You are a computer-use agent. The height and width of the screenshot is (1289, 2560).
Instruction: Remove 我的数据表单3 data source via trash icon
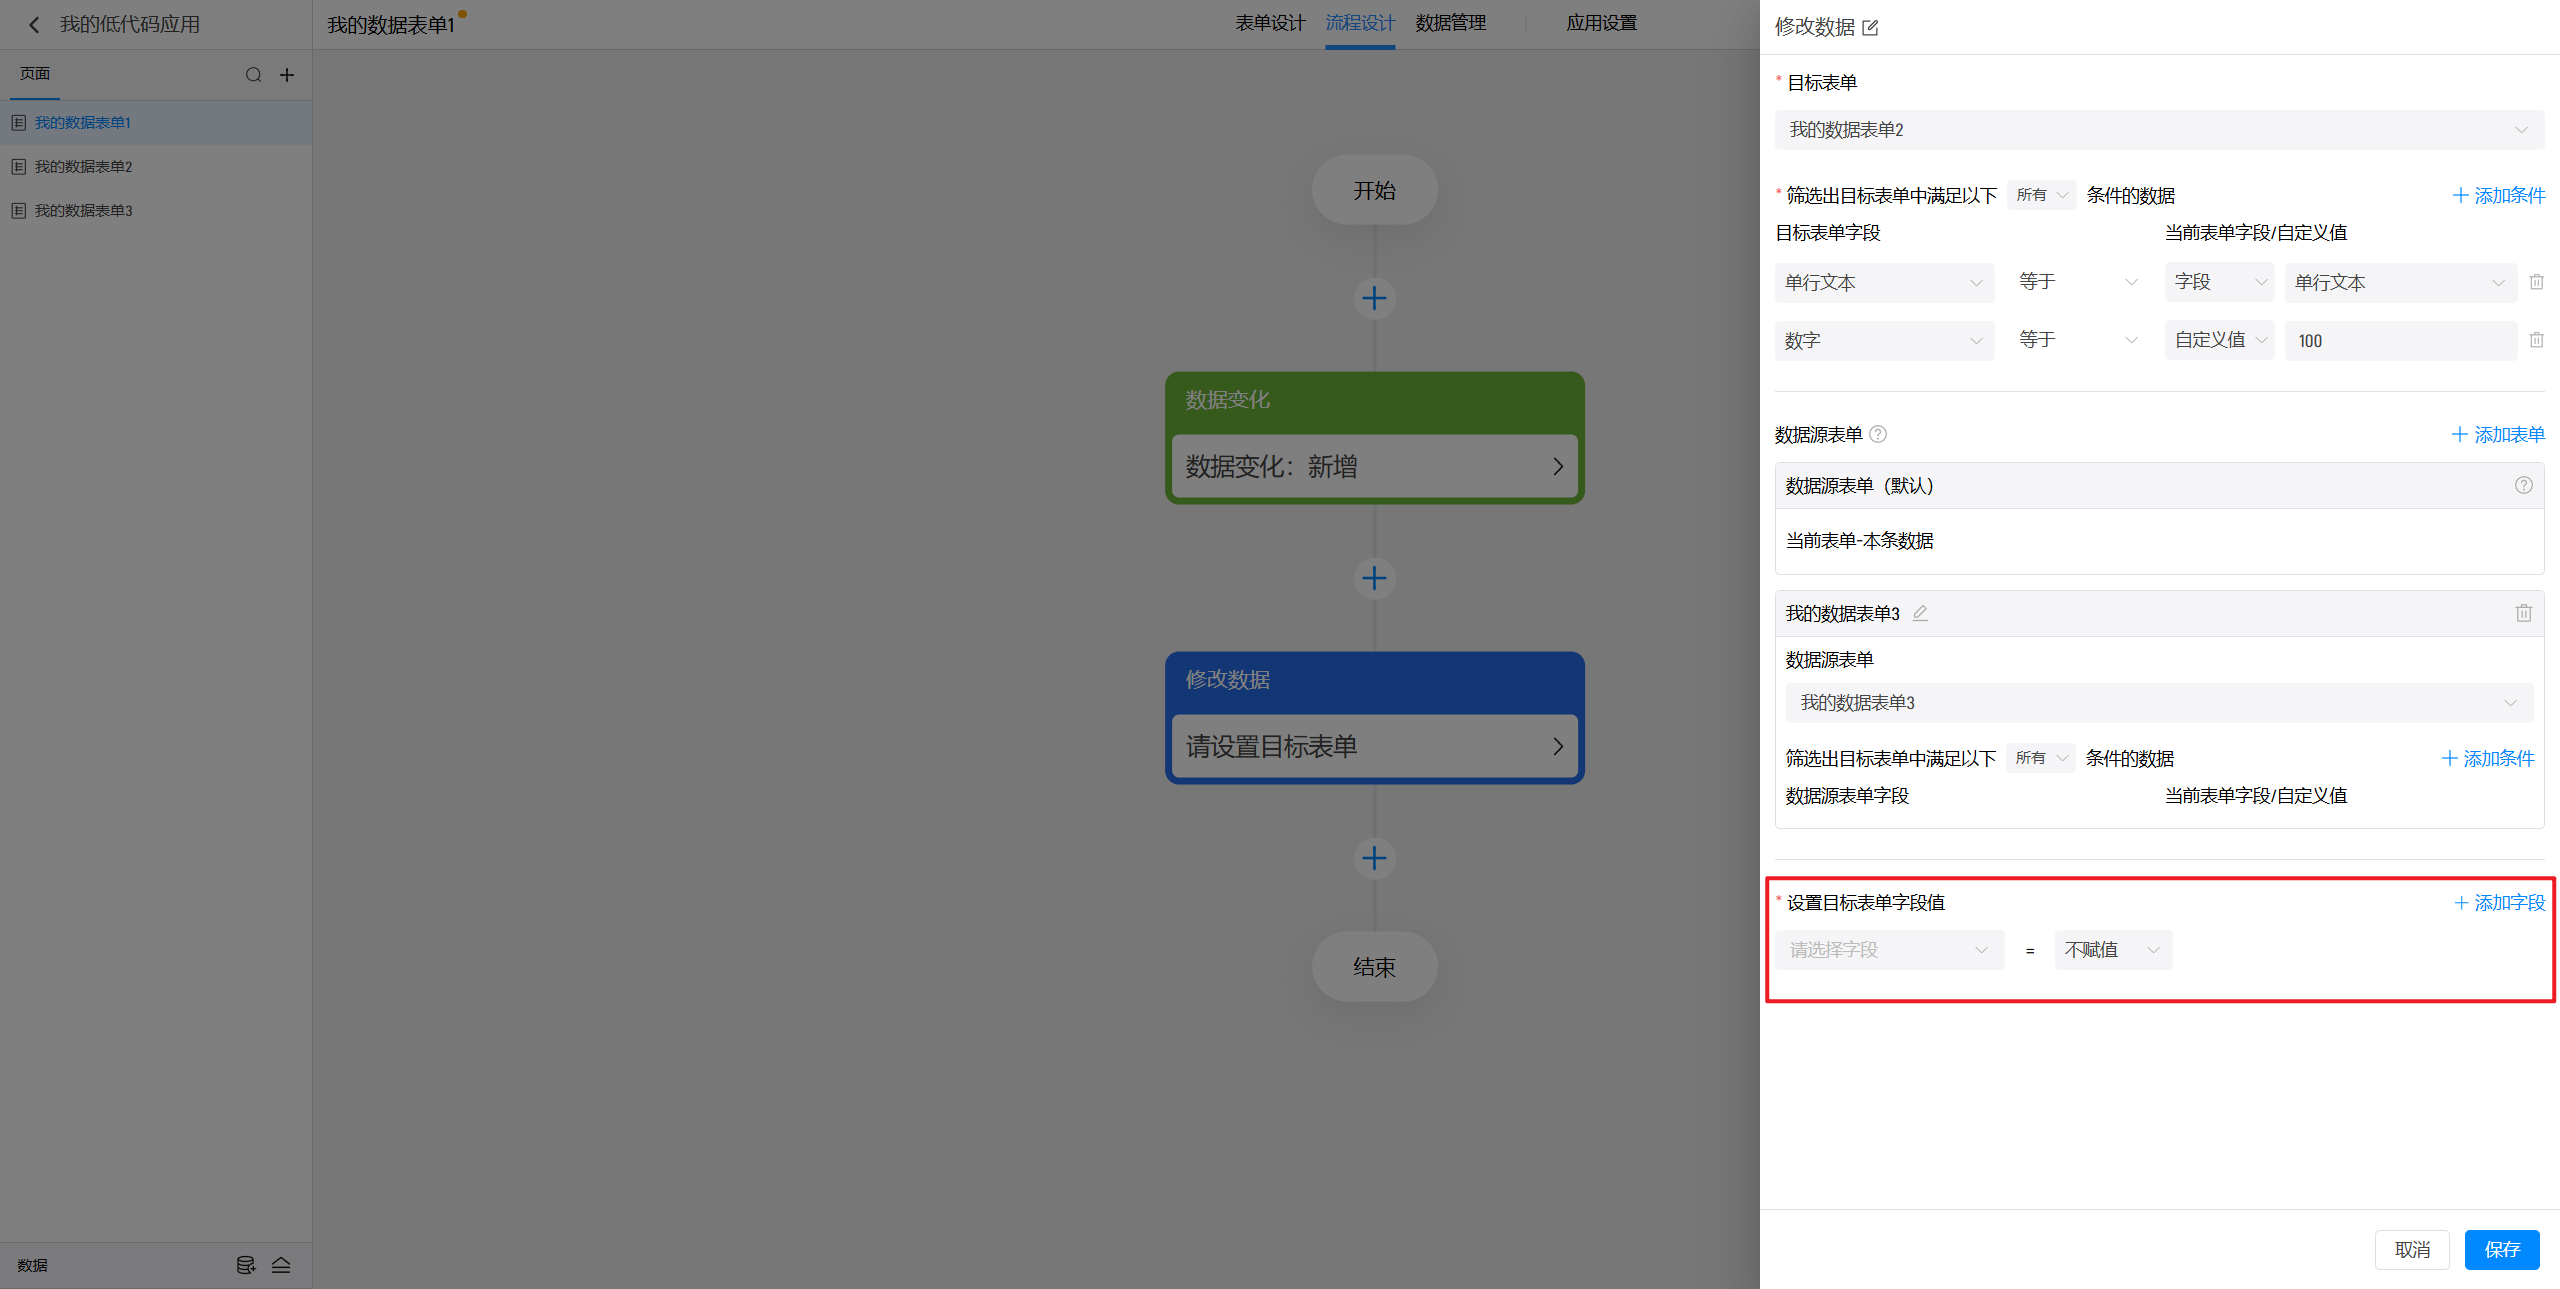2523,613
